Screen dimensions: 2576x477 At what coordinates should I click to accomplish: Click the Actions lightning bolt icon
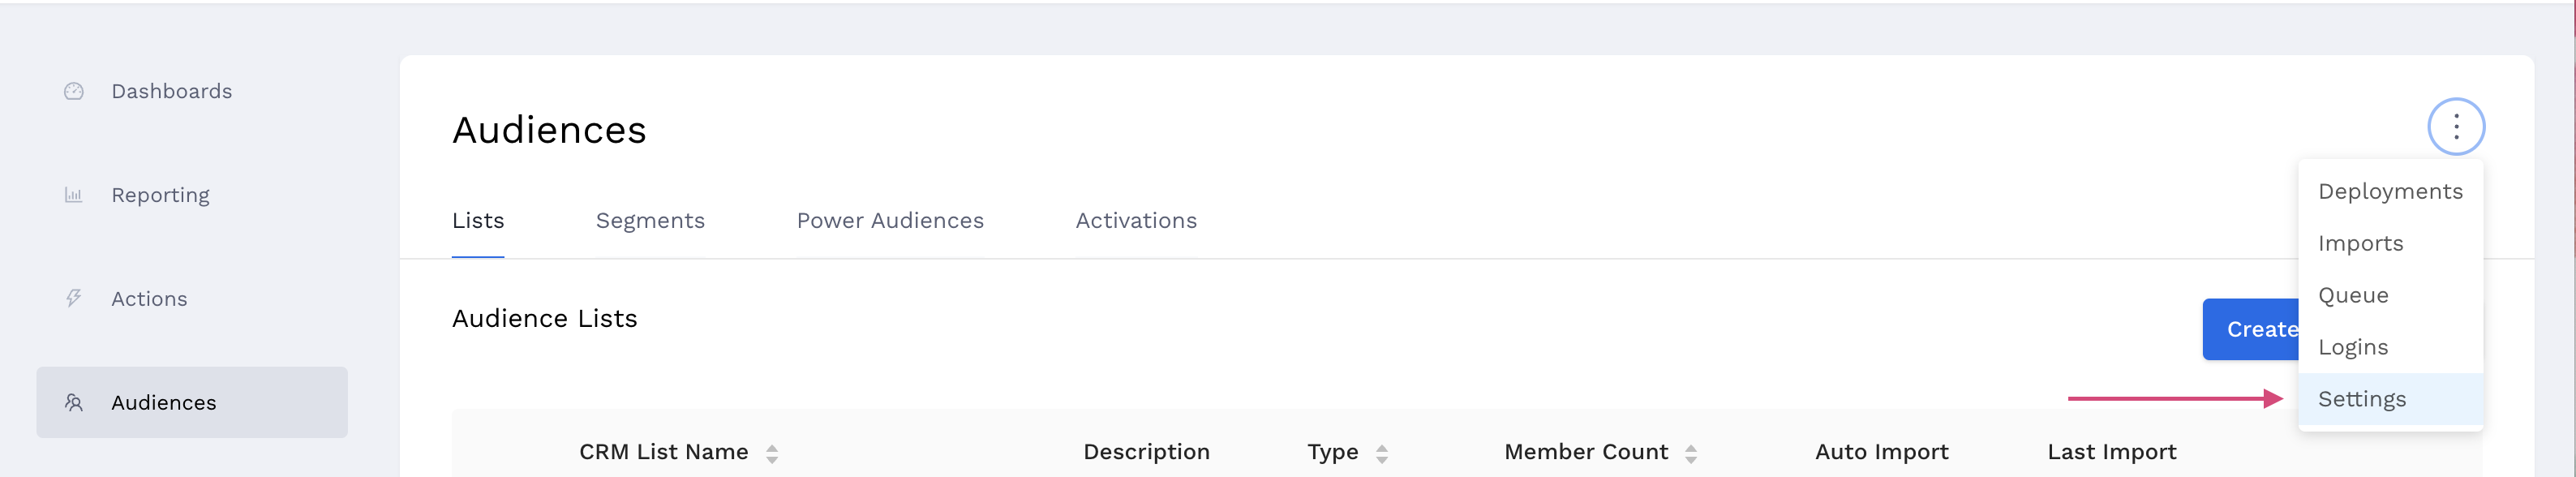pyautogui.click(x=74, y=298)
